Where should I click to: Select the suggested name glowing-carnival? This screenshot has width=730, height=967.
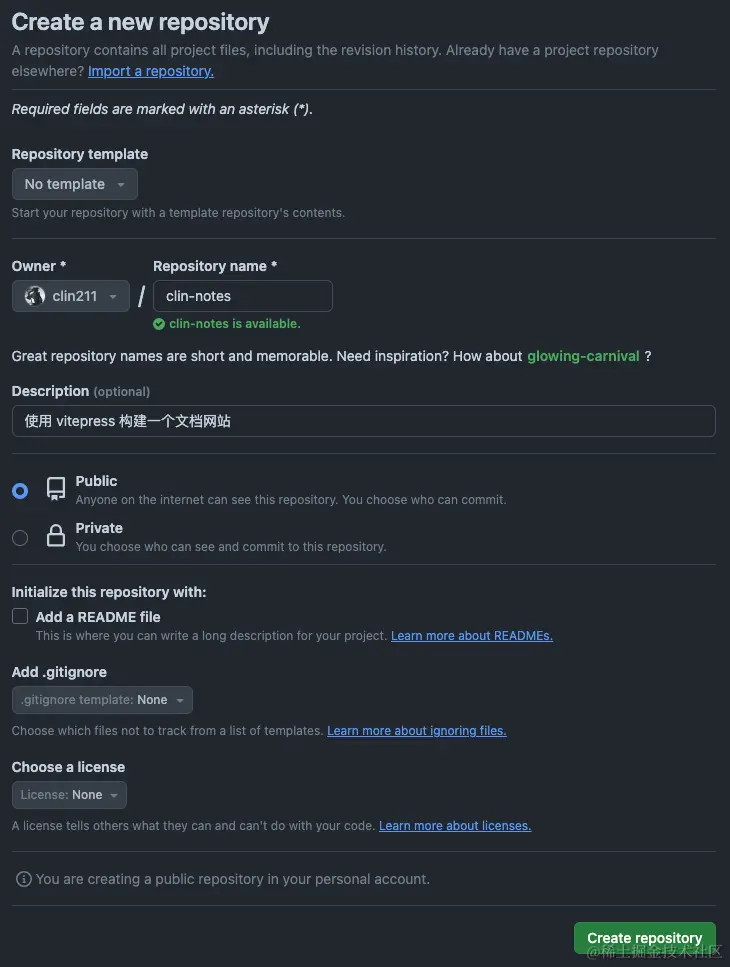click(x=583, y=355)
